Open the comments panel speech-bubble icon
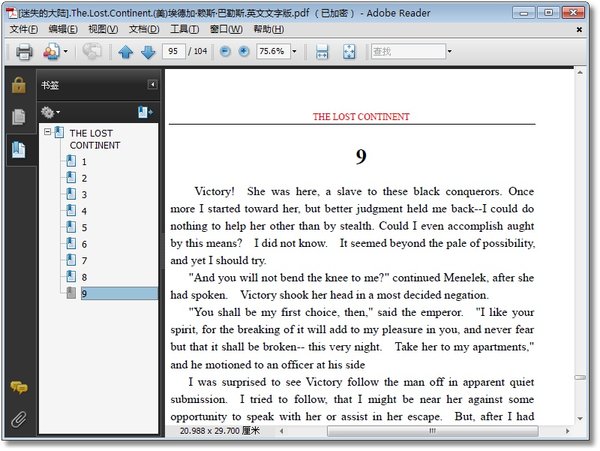 (18, 388)
